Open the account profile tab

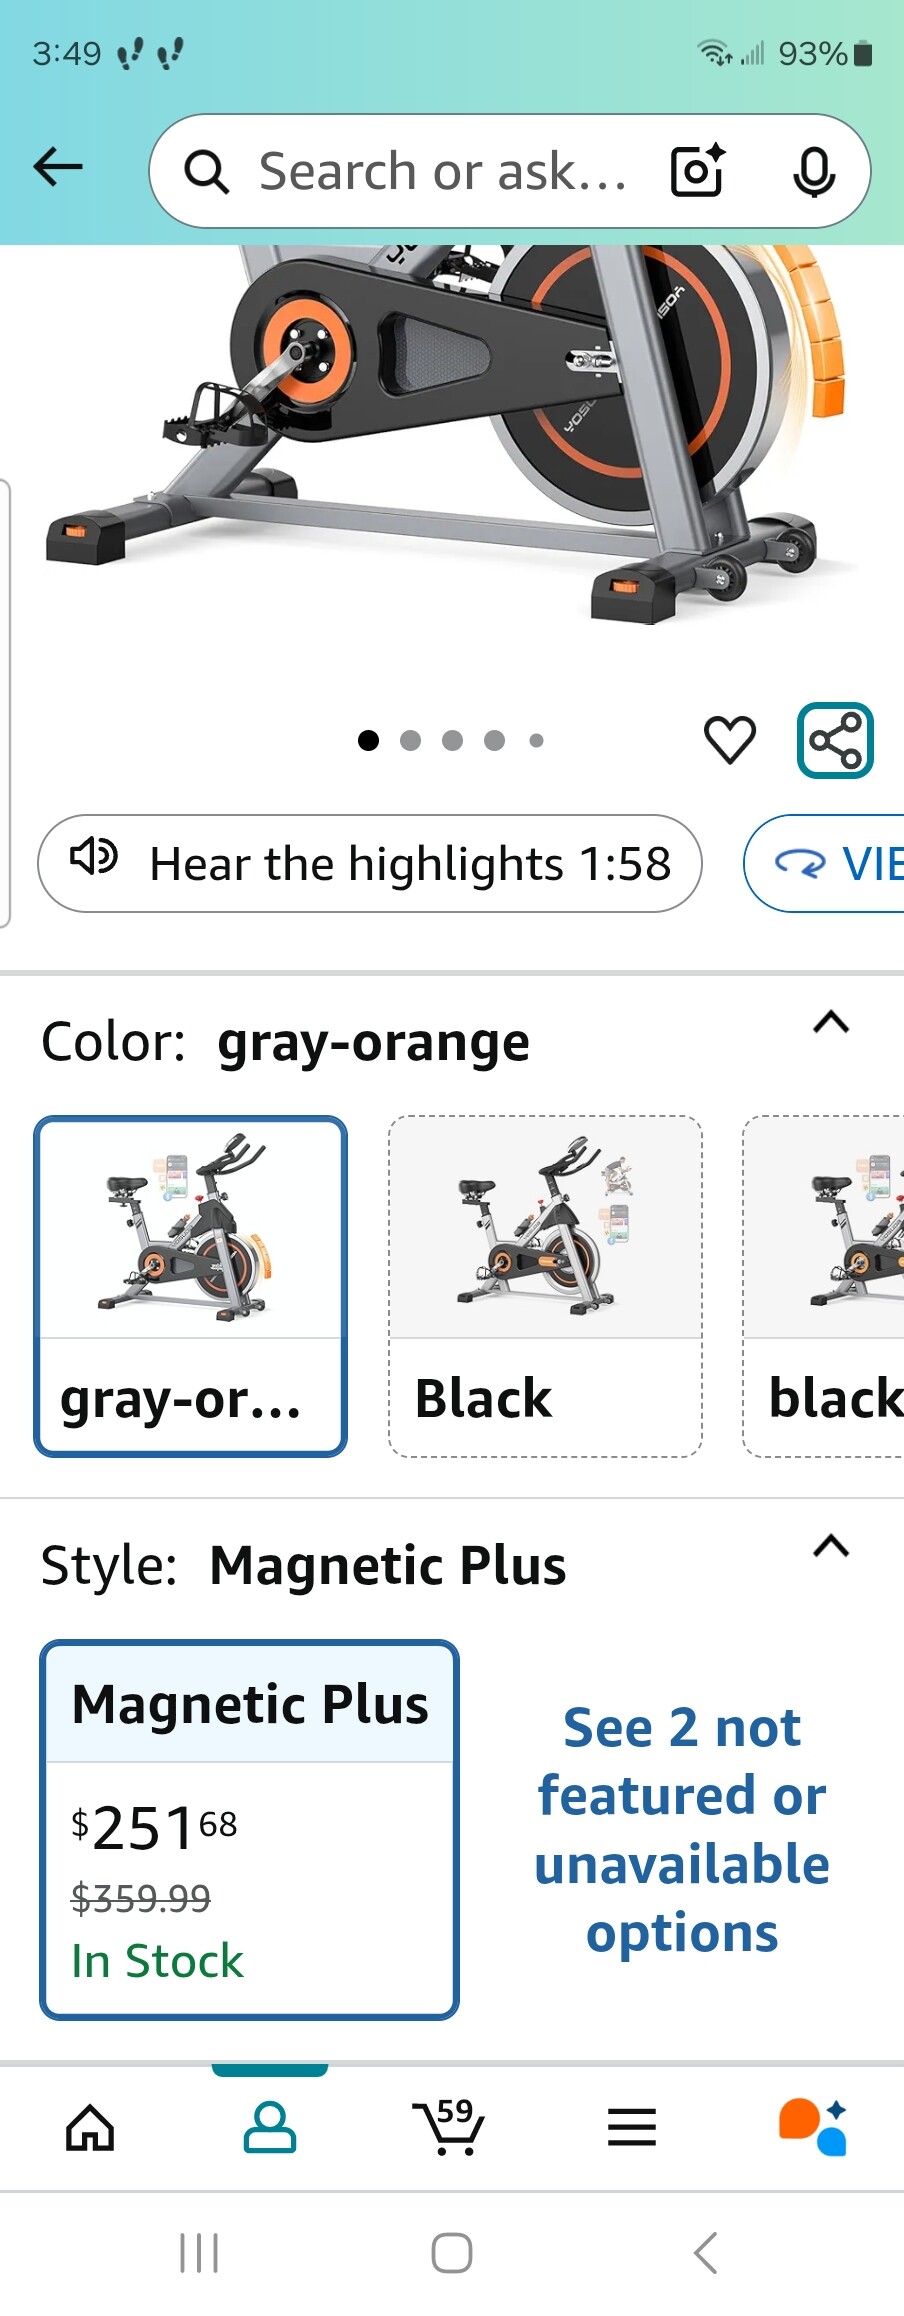pos(270,2127)
